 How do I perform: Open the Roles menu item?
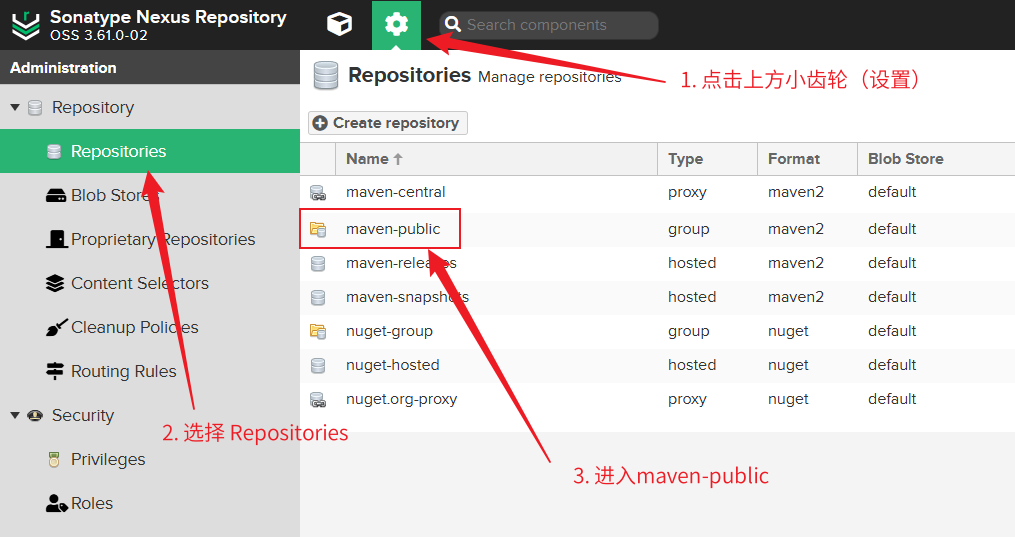click(91, 504)
